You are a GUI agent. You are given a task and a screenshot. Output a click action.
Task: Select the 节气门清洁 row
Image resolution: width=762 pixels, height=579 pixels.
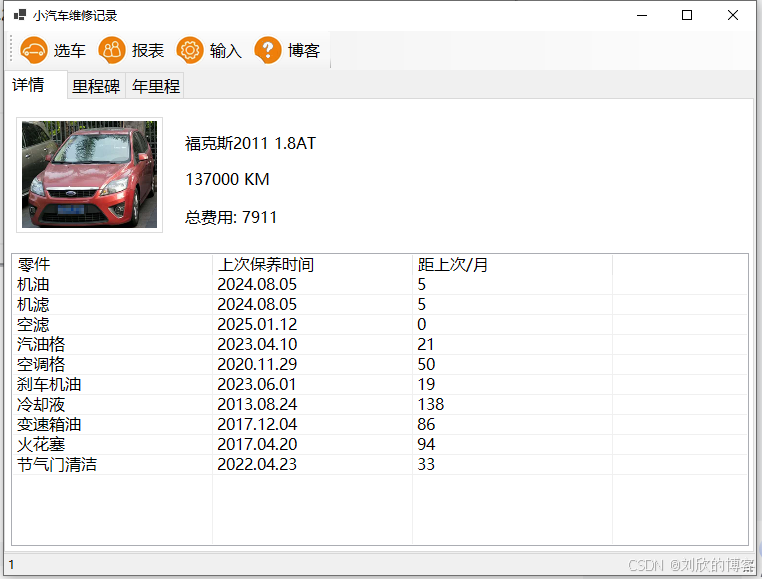(x=380, y=464)
